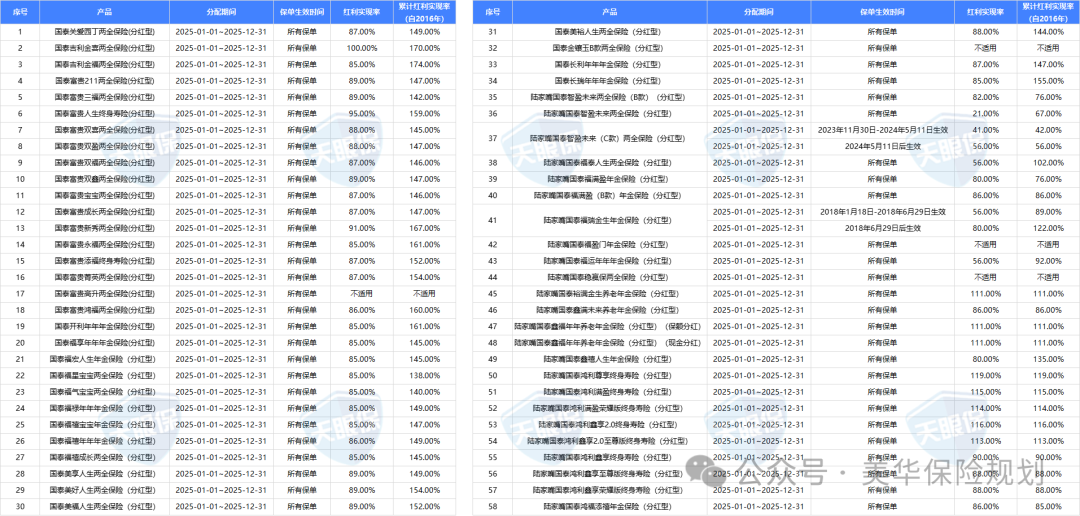Viewport: 1080px width, 516px height.
Task: Click the 2018年1月18日-2018年6月29日生效 cell
Action: pyautogui.click(x=882, y=212)
